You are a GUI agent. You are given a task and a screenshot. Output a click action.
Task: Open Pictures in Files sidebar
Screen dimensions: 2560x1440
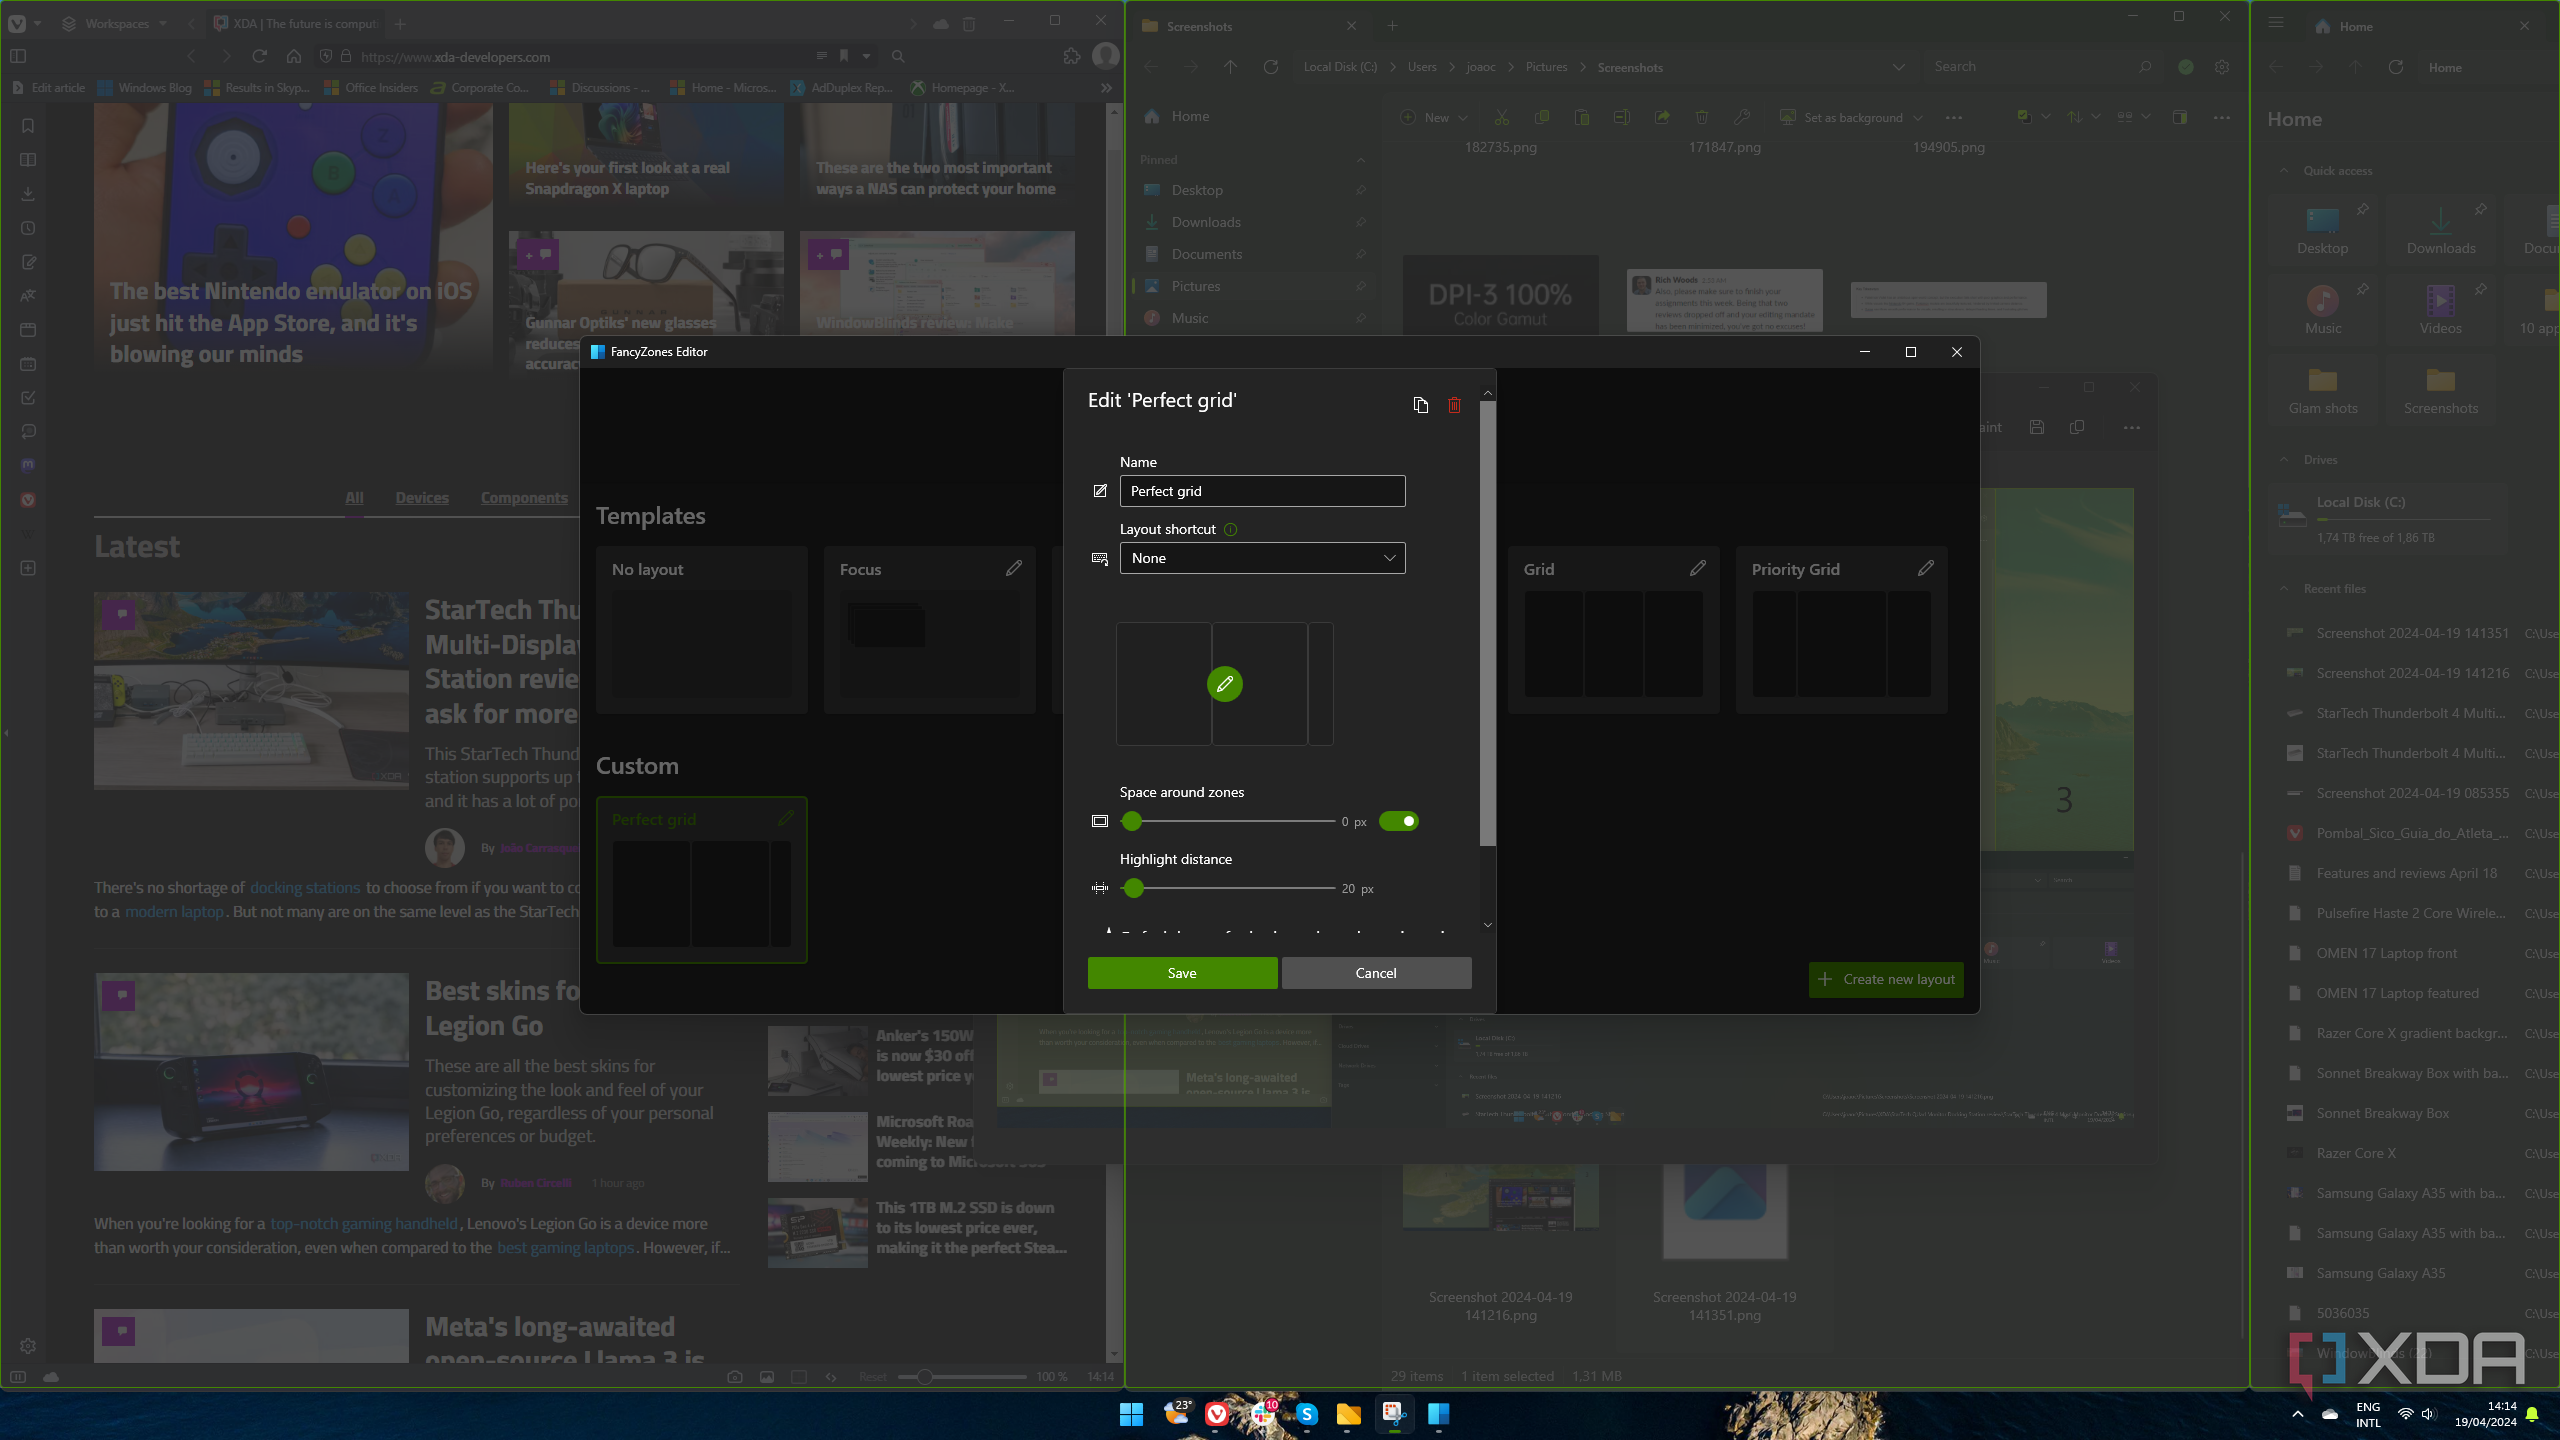coord(1196,286)
